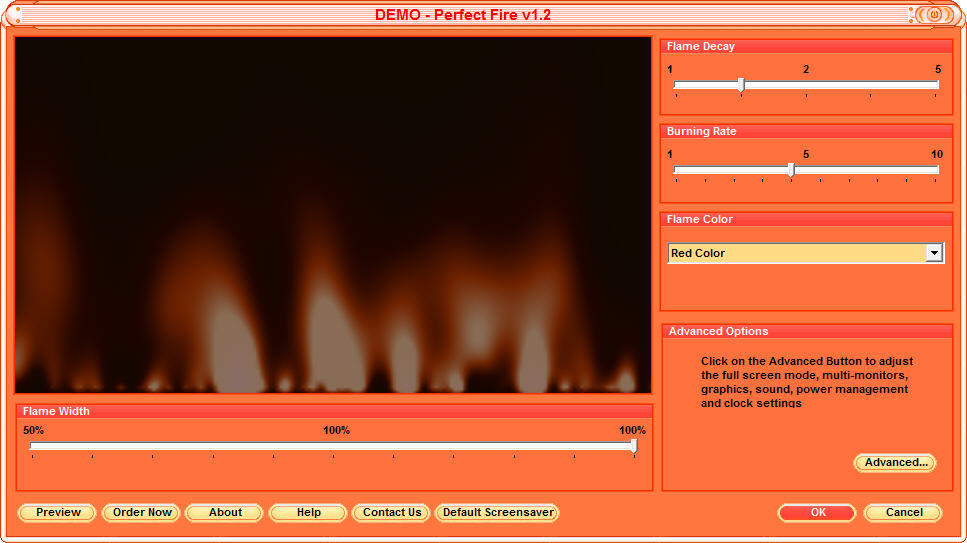Click the power icon in title bar
The height and width of the screenshot is (543, 967).
(x=934, y=14)
